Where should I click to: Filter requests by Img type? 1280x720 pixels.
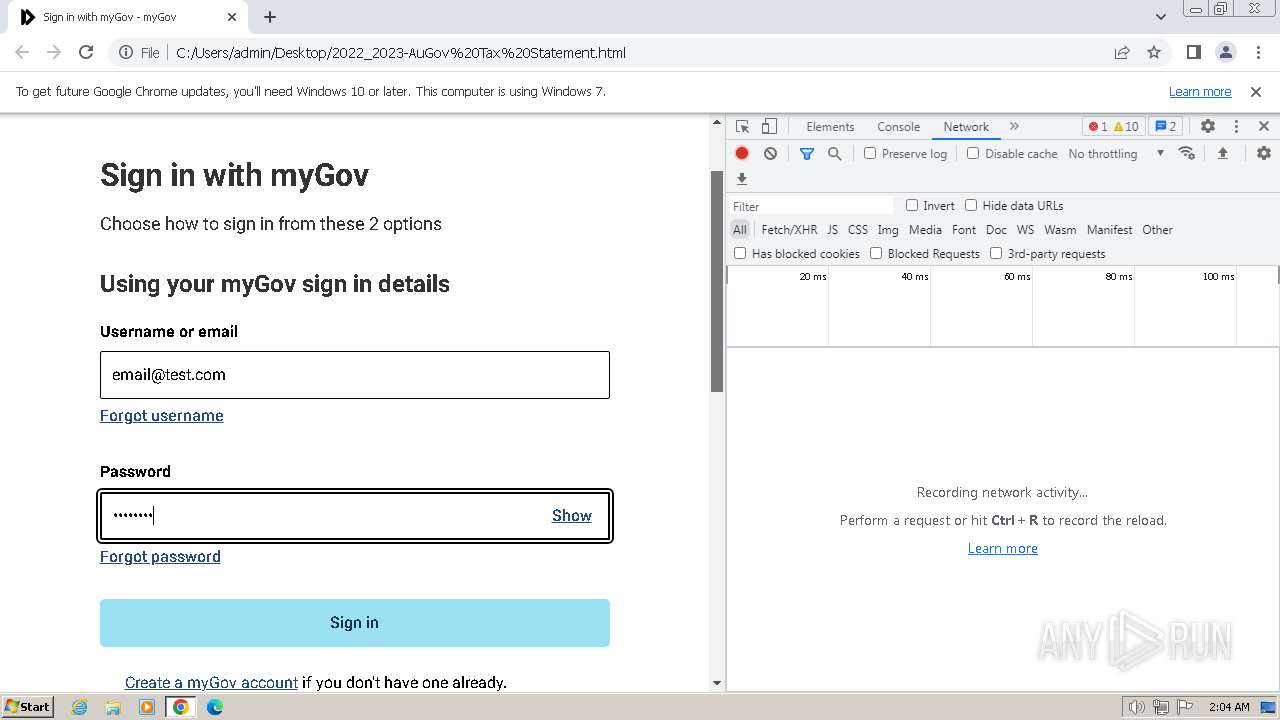tap(888, 230)
